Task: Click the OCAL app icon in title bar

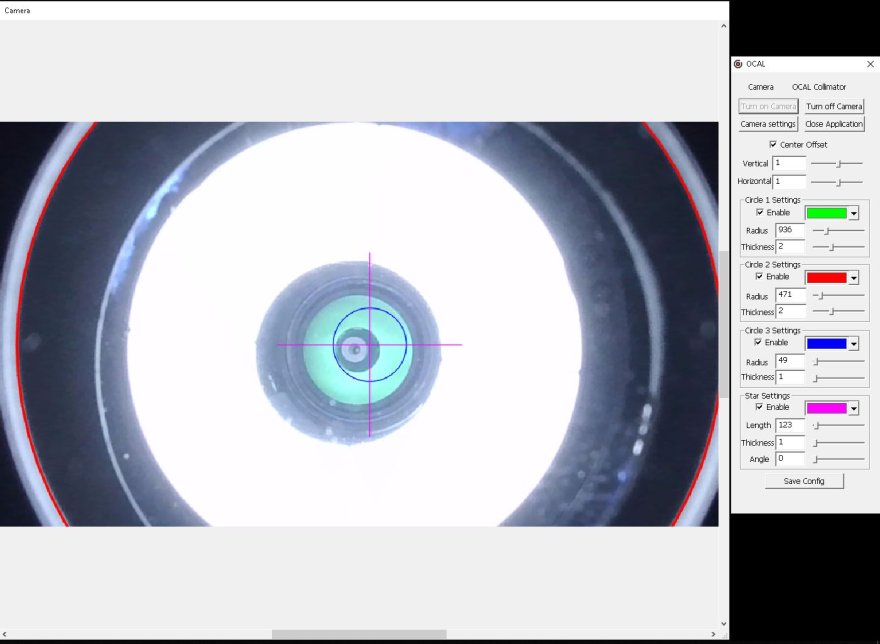Action: coord(738,64)
